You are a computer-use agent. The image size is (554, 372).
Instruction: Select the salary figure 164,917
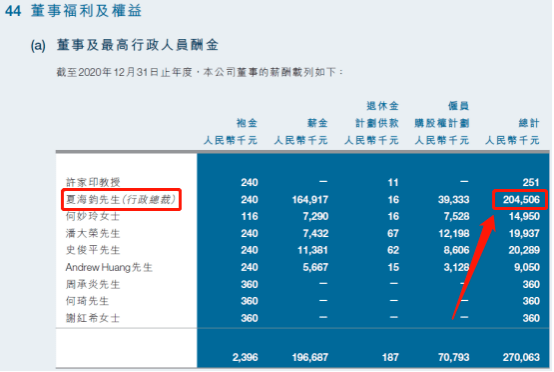tap(310, 200)
